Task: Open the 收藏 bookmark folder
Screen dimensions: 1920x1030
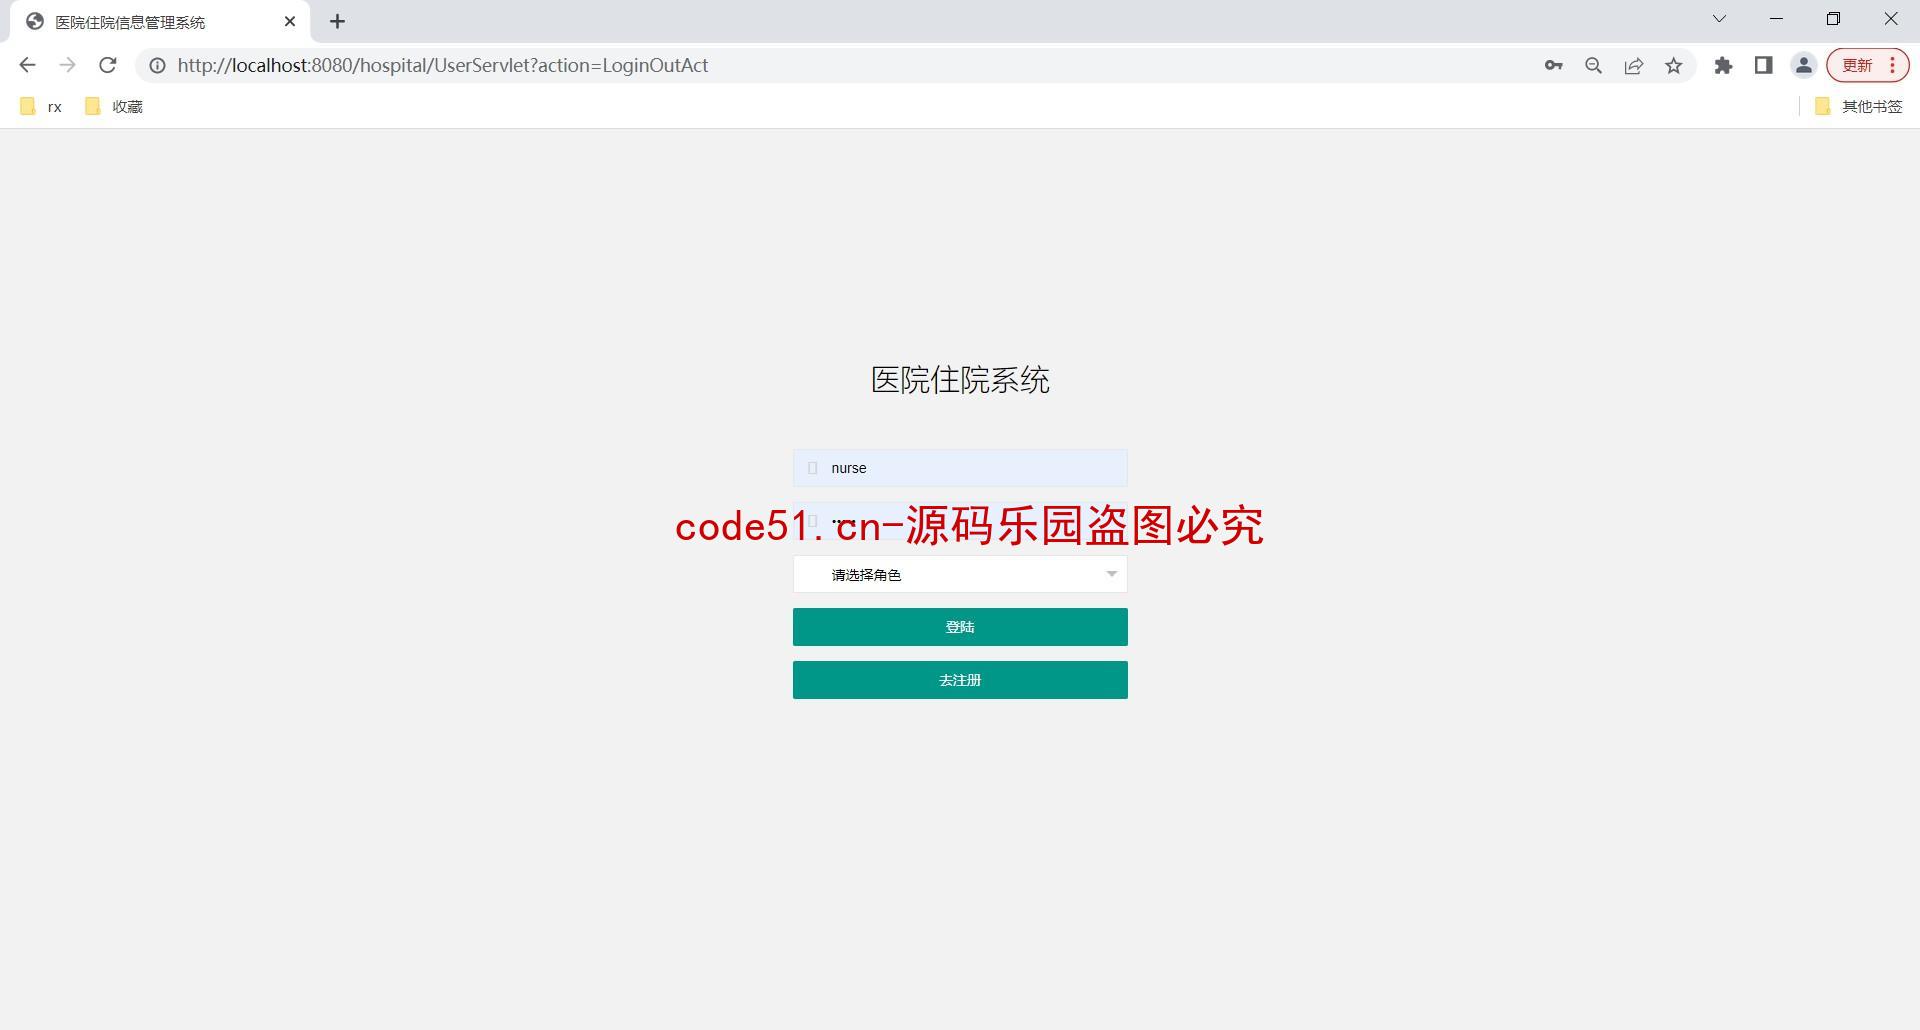Action: coord(114,106)
